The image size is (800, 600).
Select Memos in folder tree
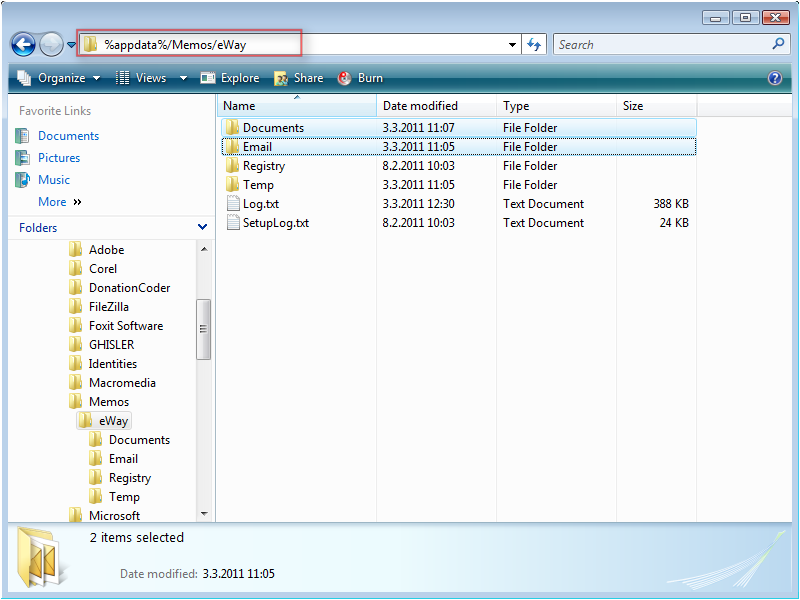(109, 402)
